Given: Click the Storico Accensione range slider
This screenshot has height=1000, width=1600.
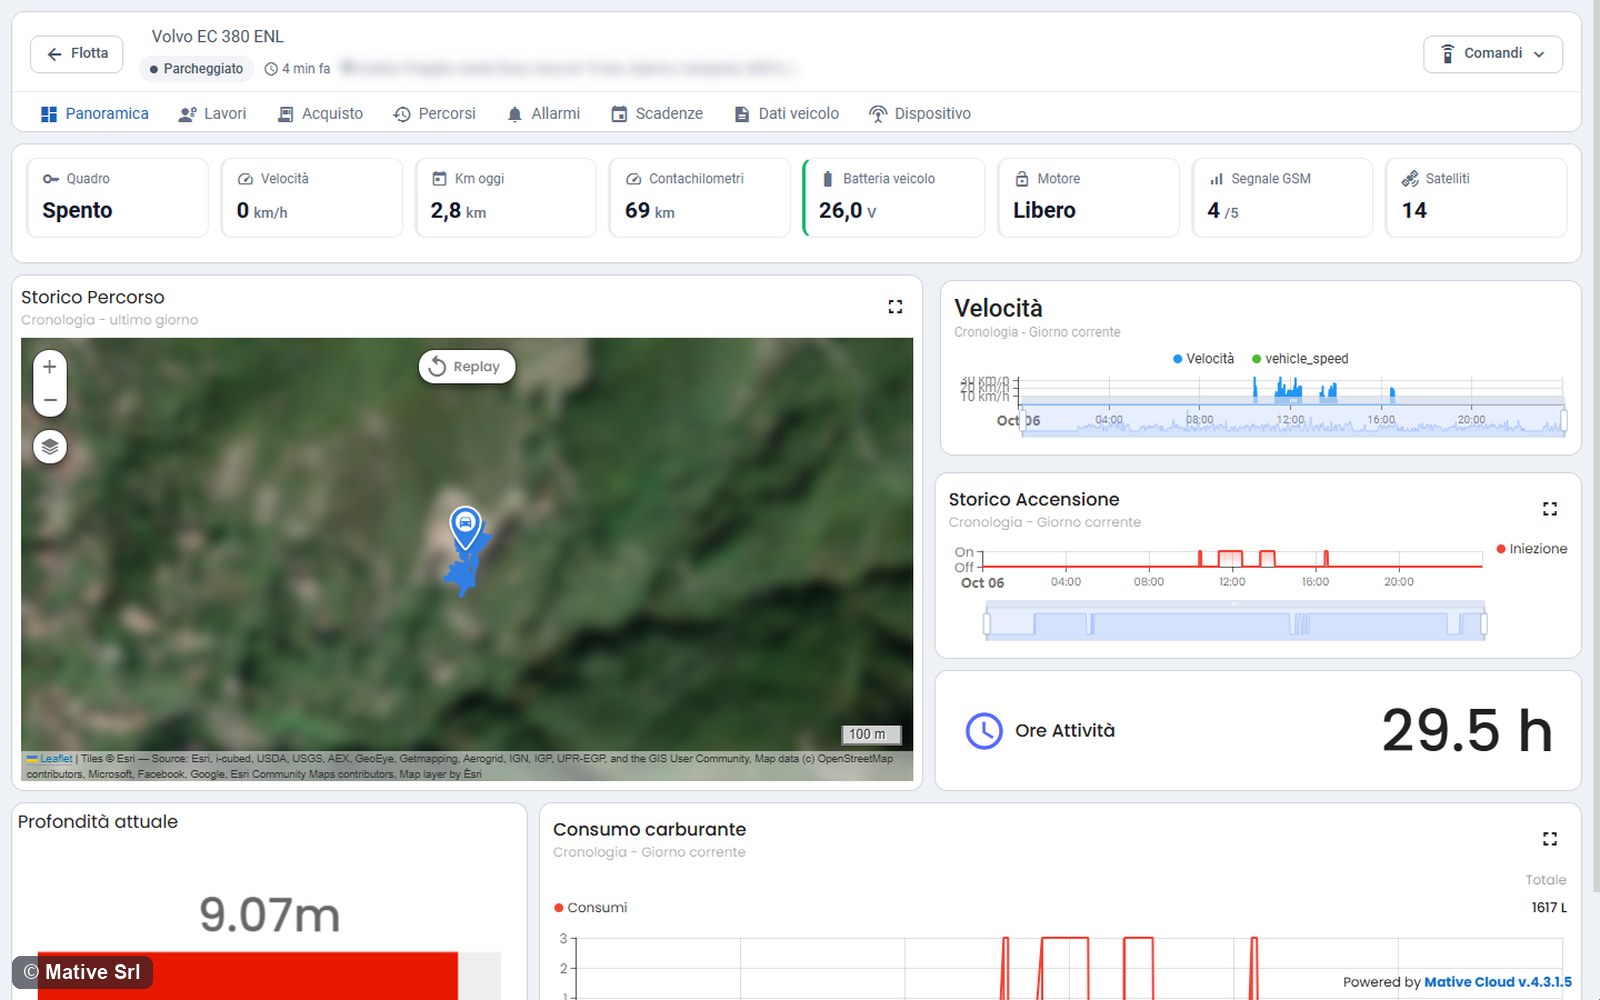Looking at the screenshot, I should [1235, 622].
